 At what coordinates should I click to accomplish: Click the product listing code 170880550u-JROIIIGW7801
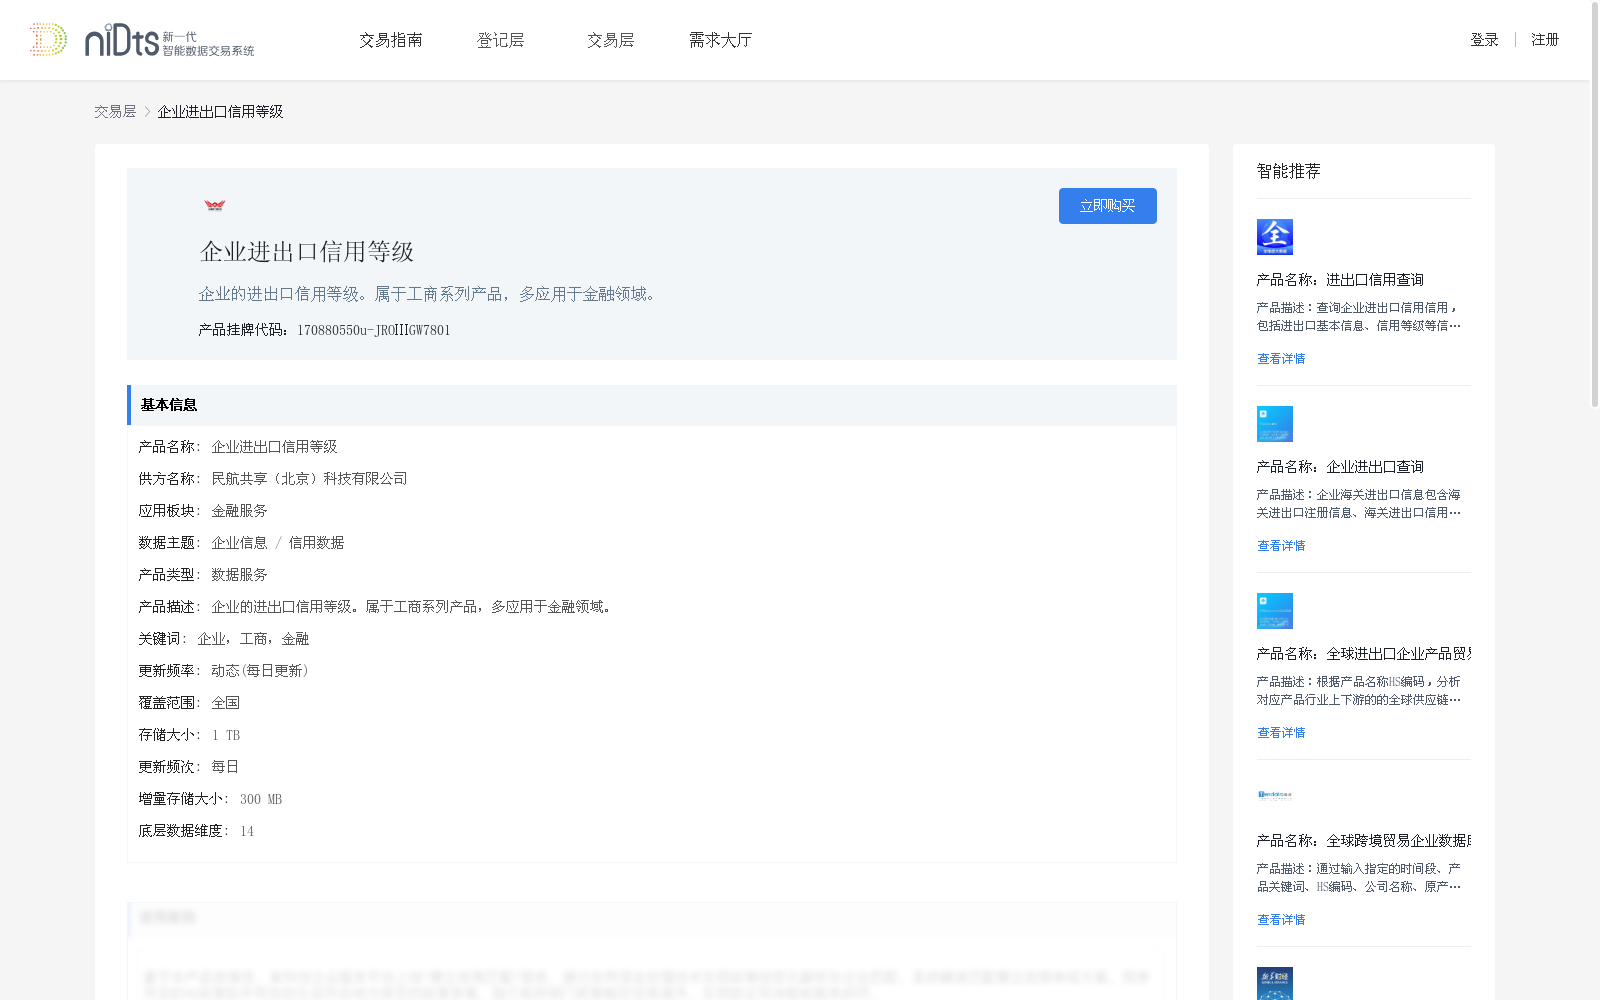(373, 330)
